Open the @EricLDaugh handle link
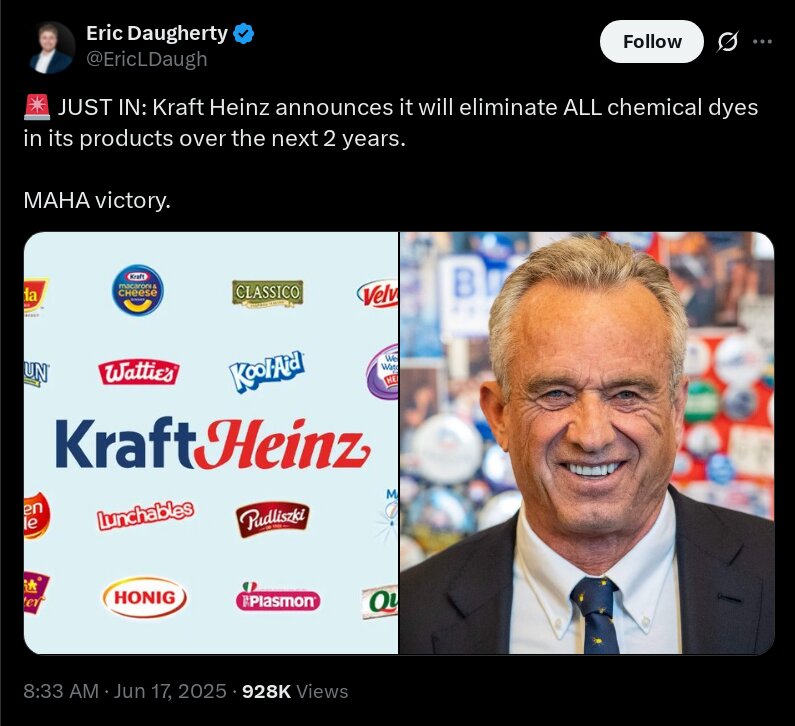Image resolution: width=795 pixels, height=726 pixels. [147, 59]
